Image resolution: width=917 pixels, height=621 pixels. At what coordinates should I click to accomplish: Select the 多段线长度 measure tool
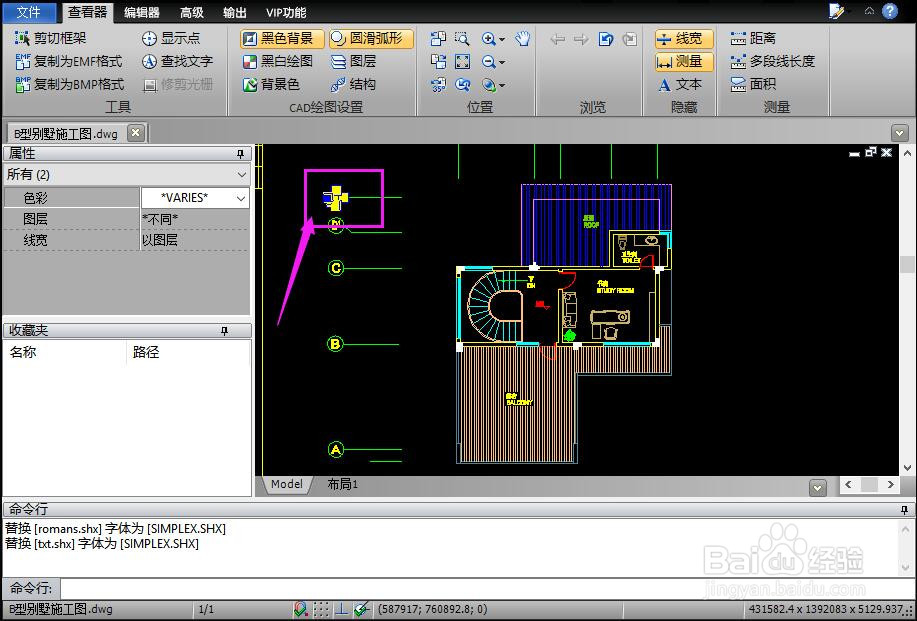pos(773,61)
